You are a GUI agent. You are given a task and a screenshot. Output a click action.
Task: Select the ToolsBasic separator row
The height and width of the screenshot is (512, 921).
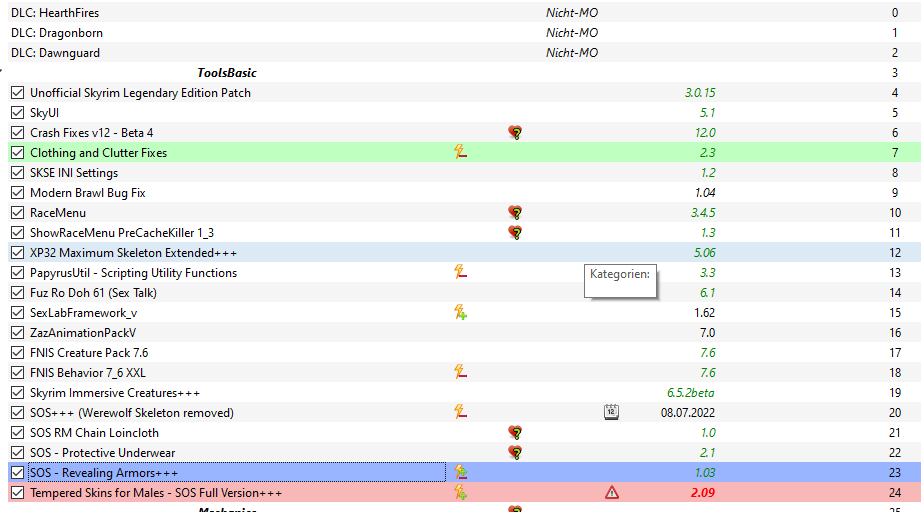pyautogui.click(x=227, y=73)
